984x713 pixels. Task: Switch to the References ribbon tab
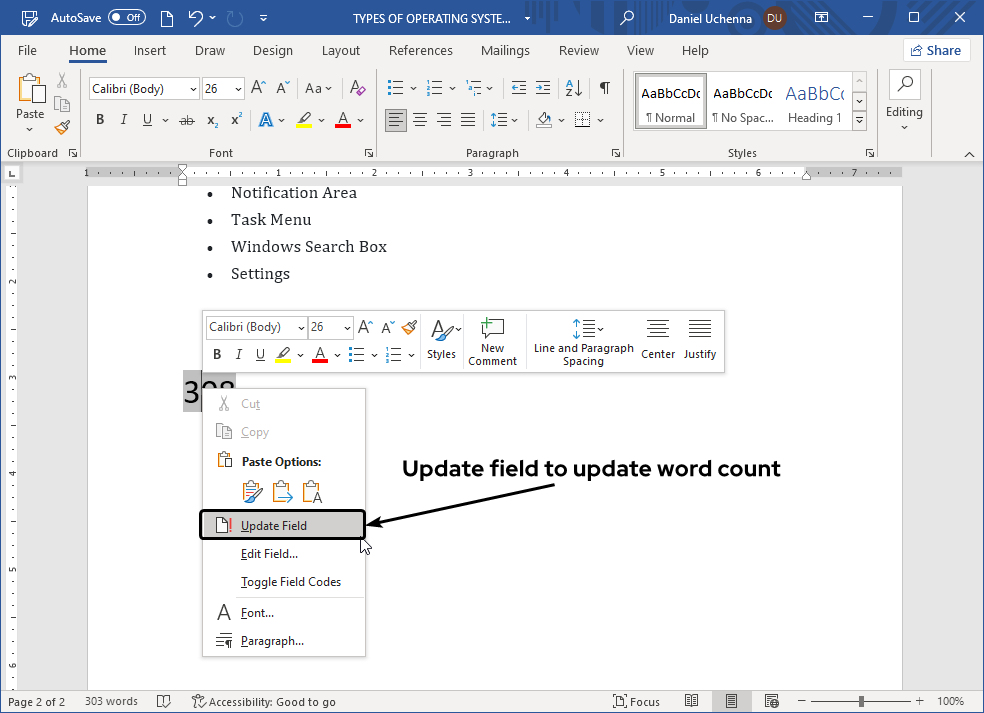pyautogui.click(x=421, y=50)
